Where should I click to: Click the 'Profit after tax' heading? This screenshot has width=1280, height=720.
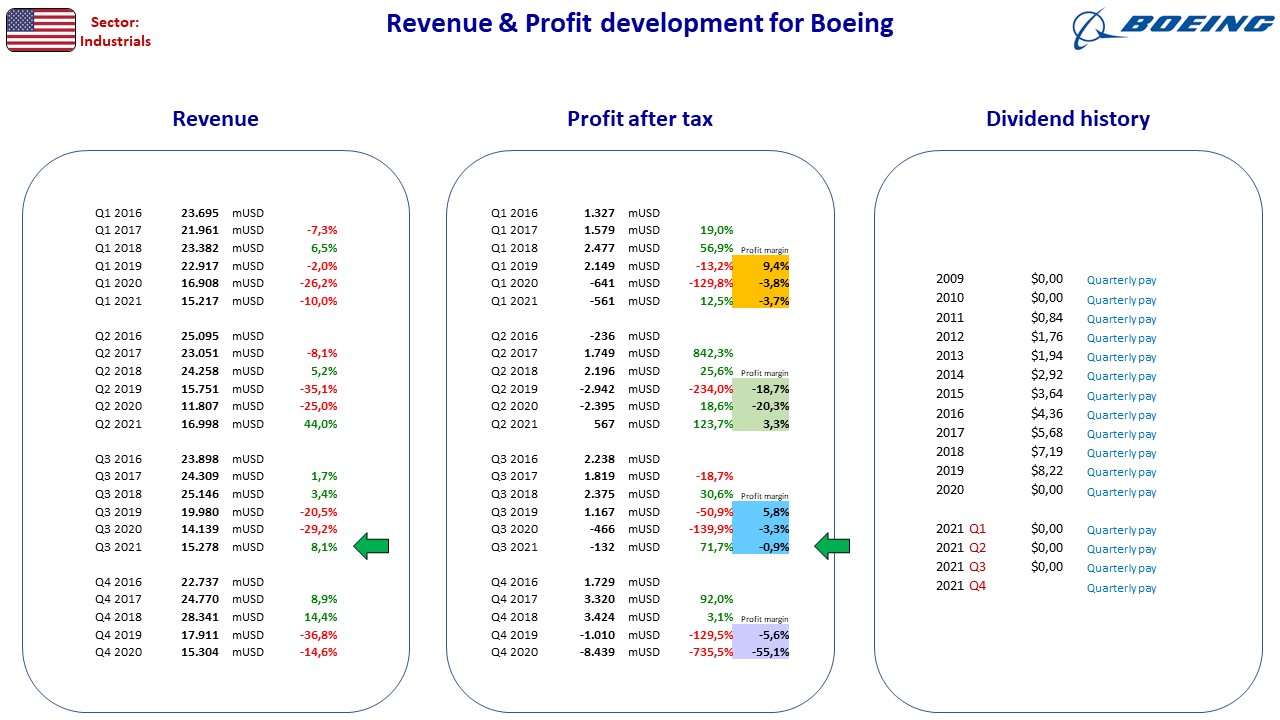point(640,119)
